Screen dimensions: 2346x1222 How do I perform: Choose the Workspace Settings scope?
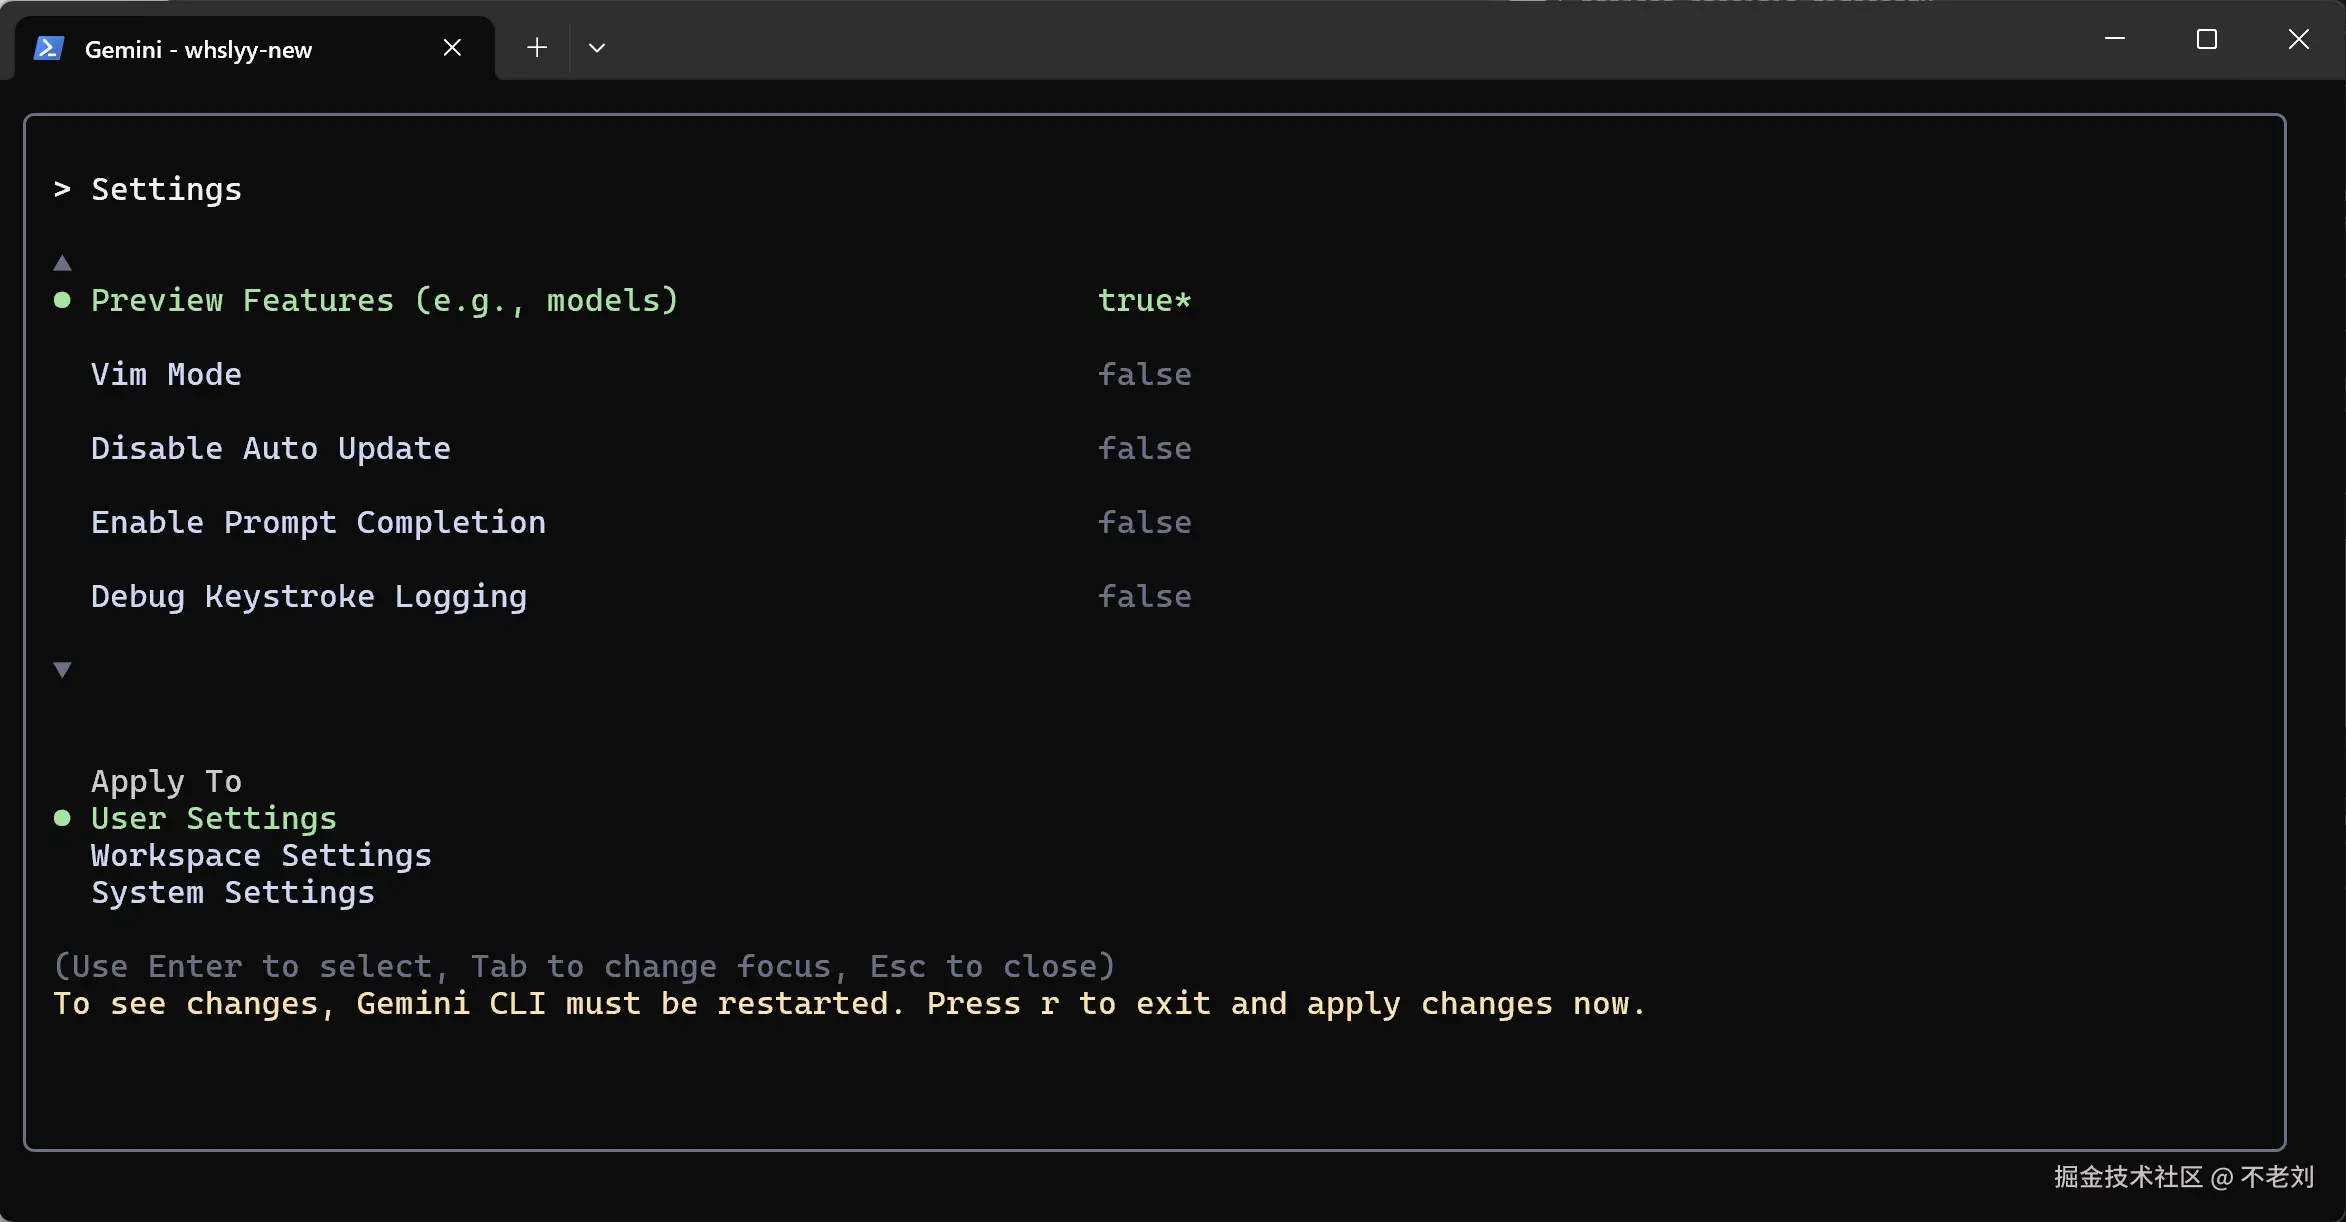coord(261,855)
